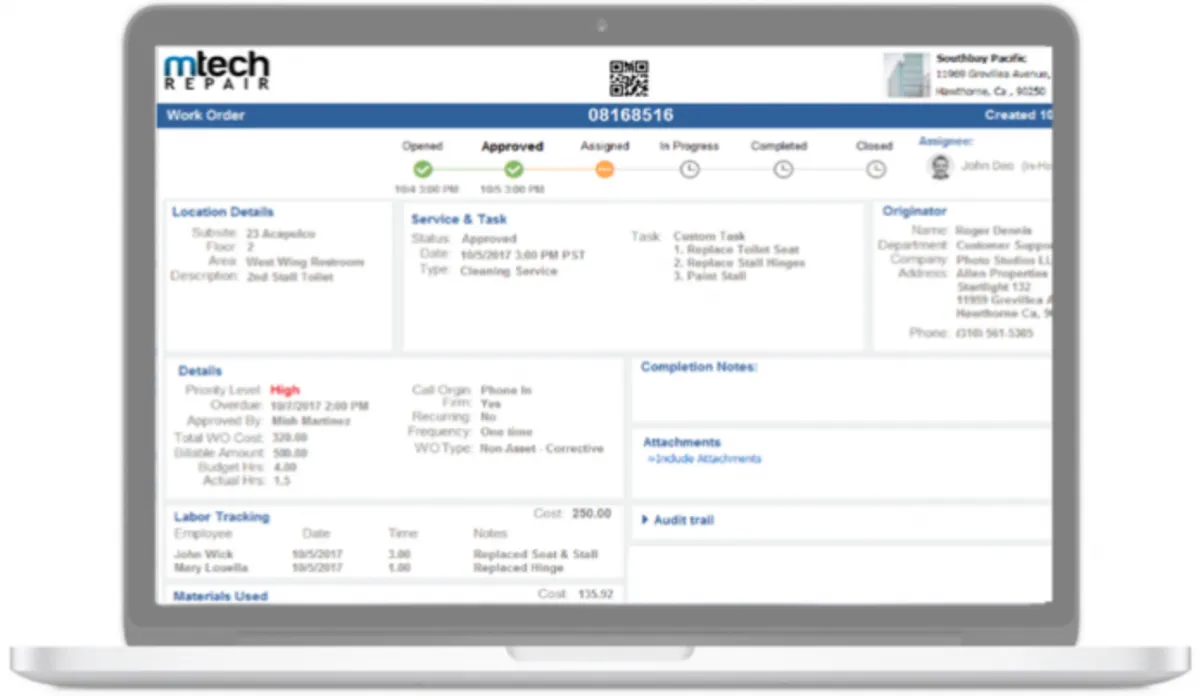
Task: Click the Service & Task heading
Action: 459,219
